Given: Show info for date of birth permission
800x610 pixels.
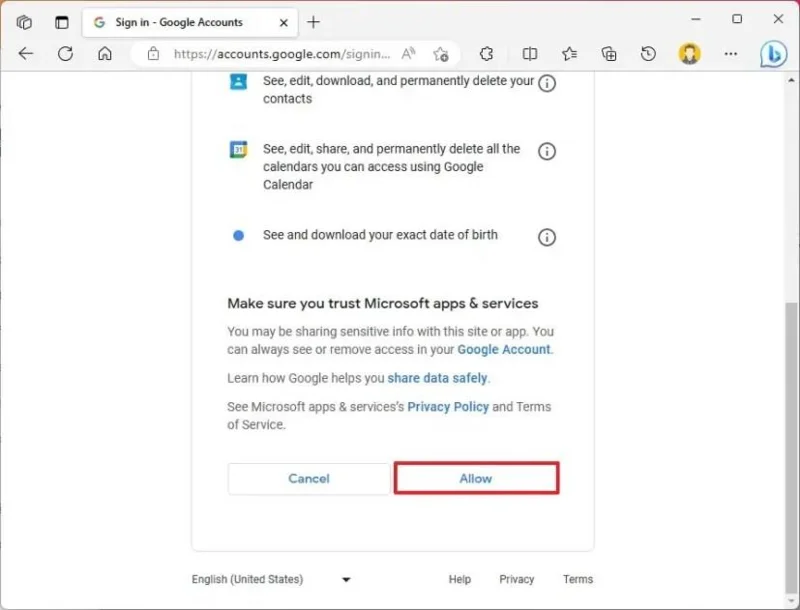Looking at the screenshot, I should click(x=547, y=237).
